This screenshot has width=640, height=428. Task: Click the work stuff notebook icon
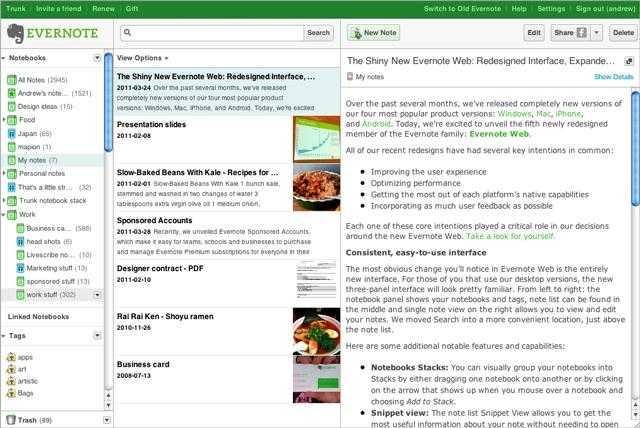20,295
